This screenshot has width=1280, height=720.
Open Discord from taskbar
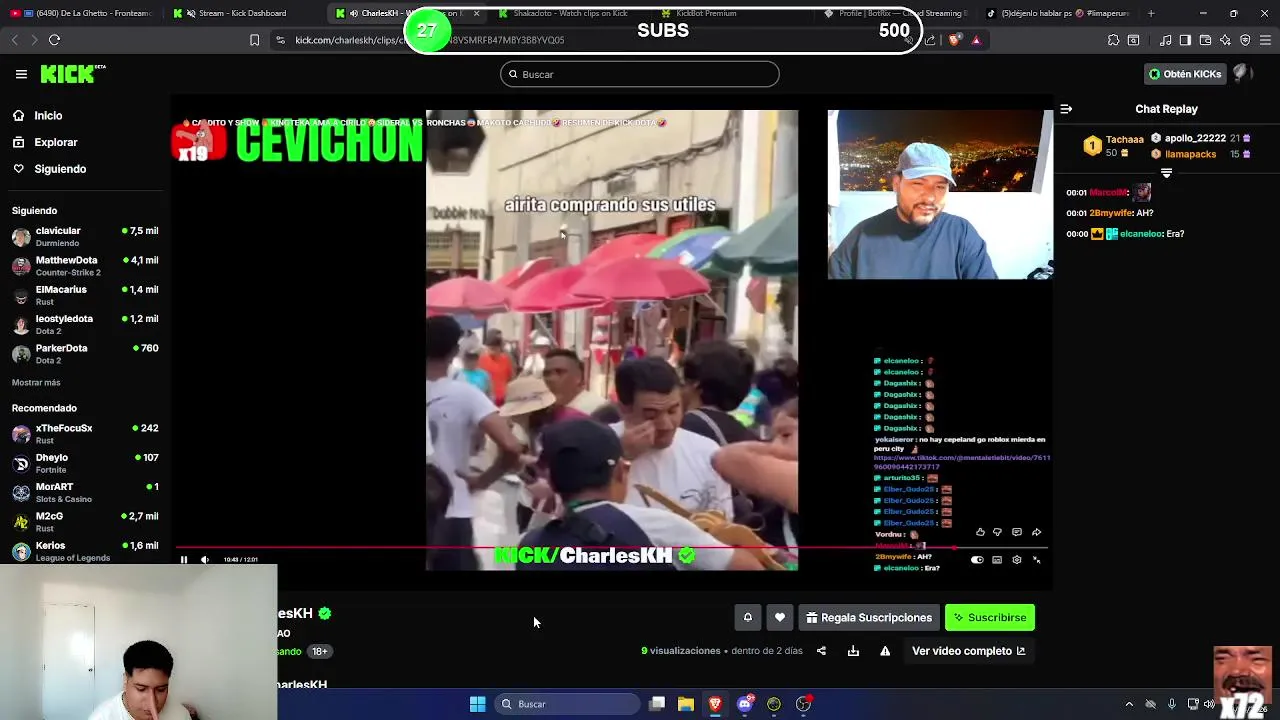744,704
